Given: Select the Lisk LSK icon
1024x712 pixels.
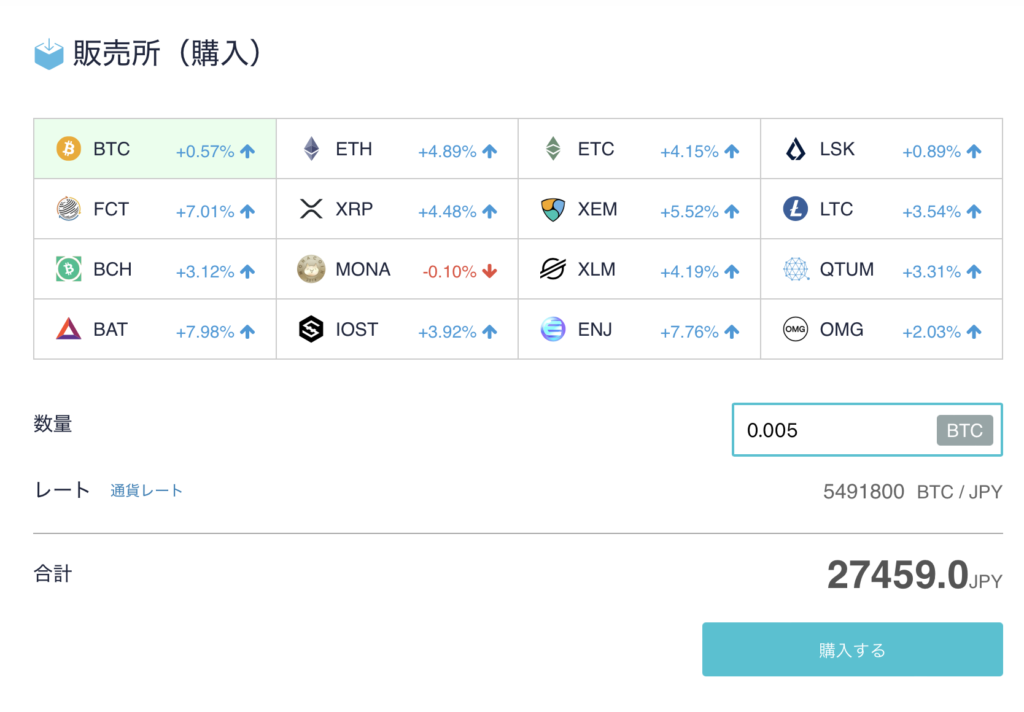Looking at the screenshot, I should 795,150.
